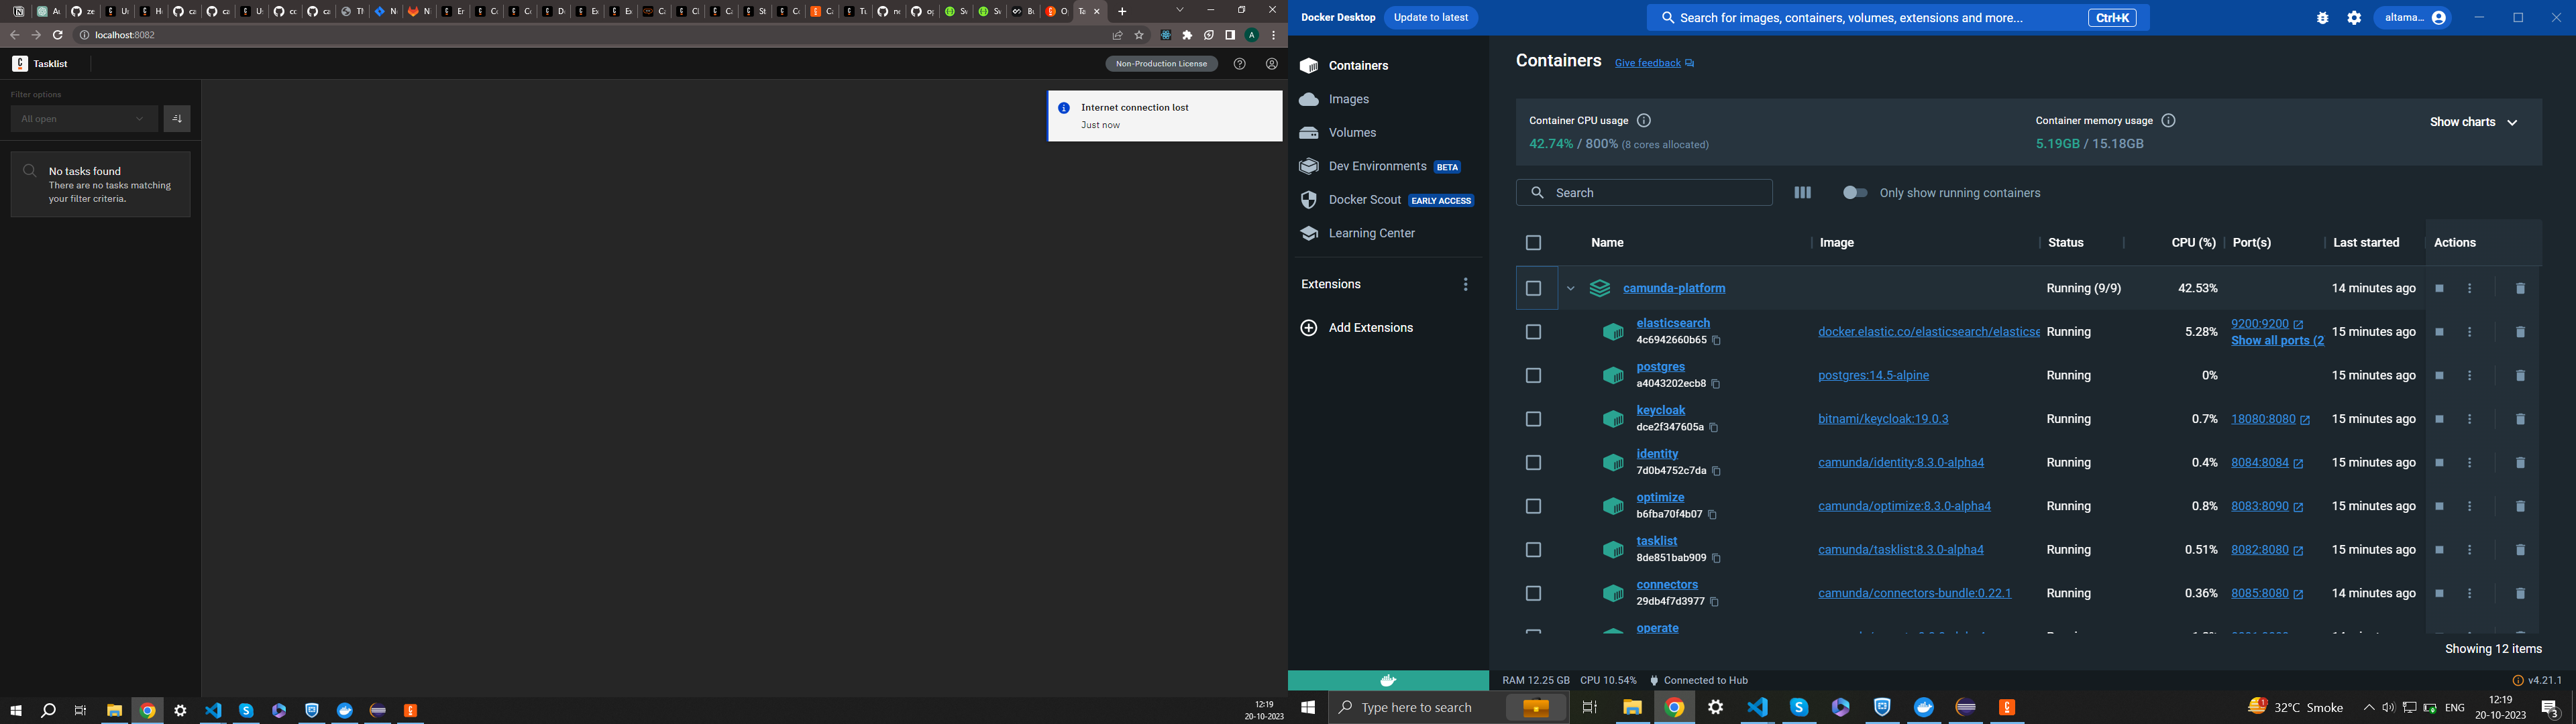This screenshot has width=2576, height=724.
Task: Click the Docker global search bar
Action: point(1898,18)
